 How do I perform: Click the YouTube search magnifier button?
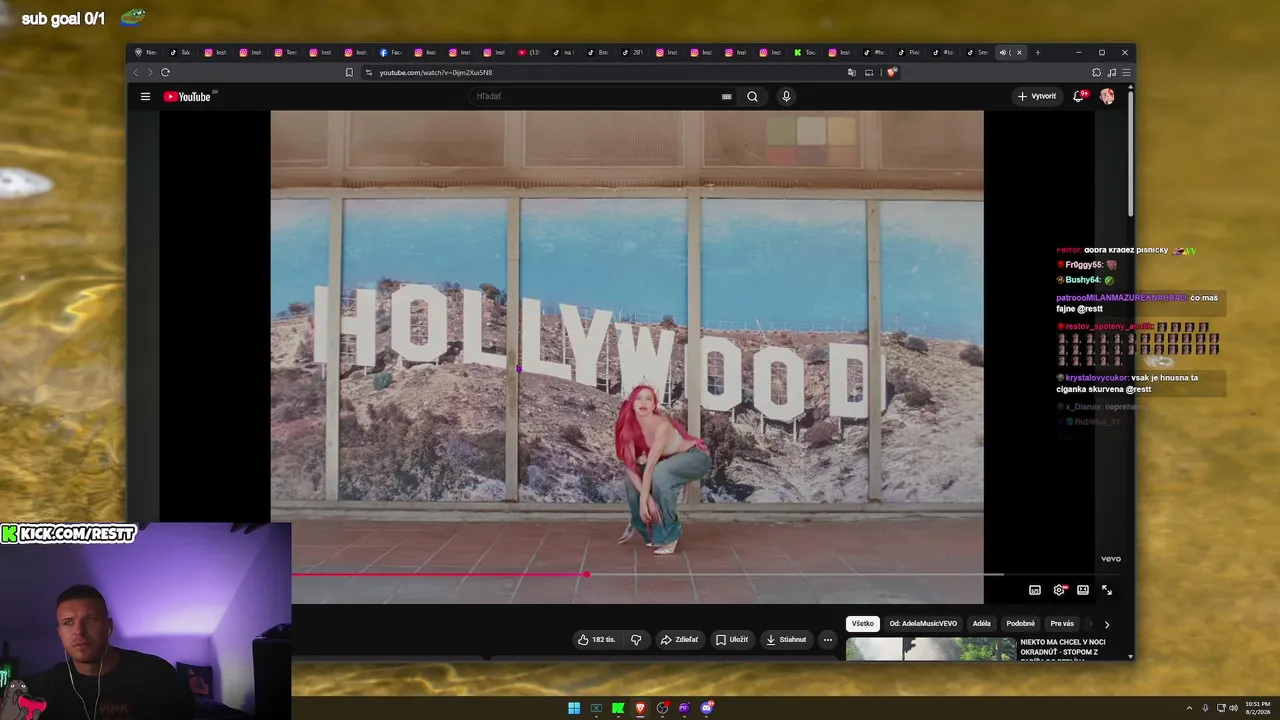(752, 96)
